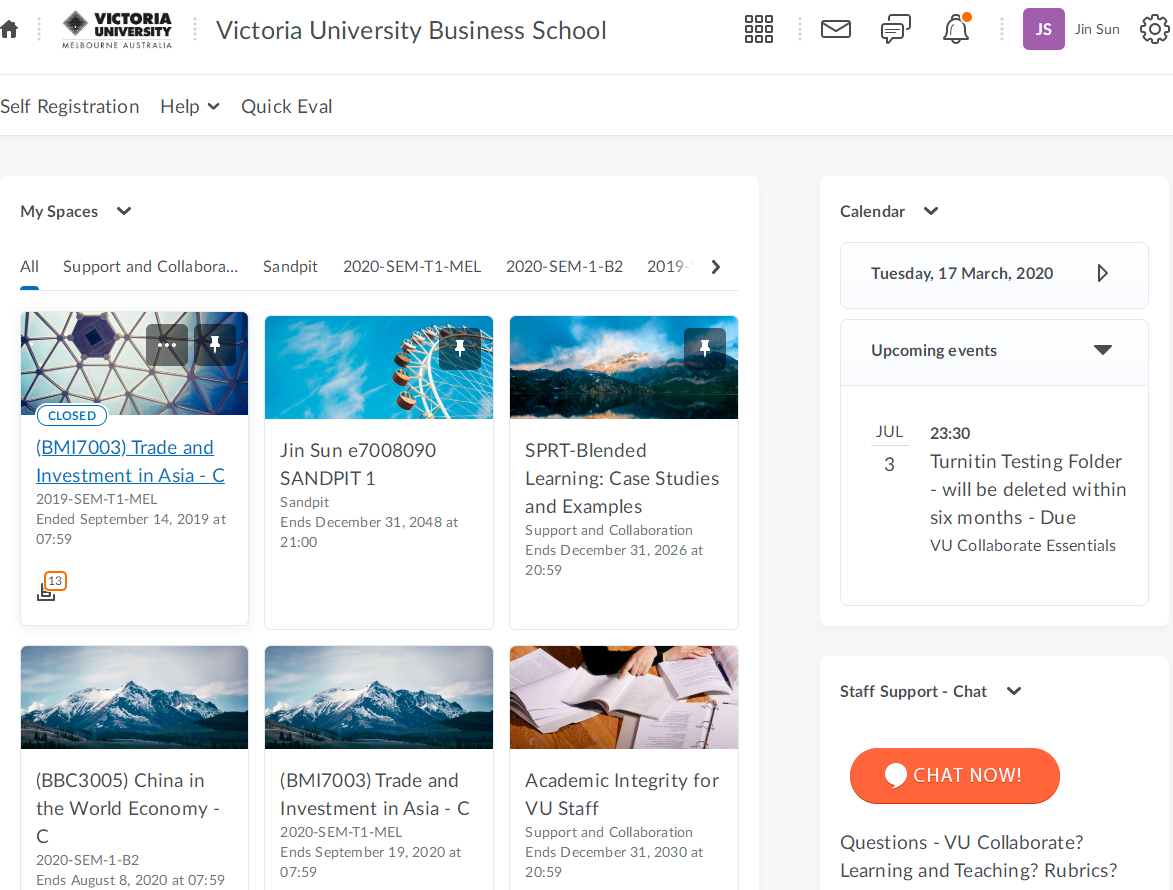Open the Academic Integrity course thumbnail

tap(623, 697)
